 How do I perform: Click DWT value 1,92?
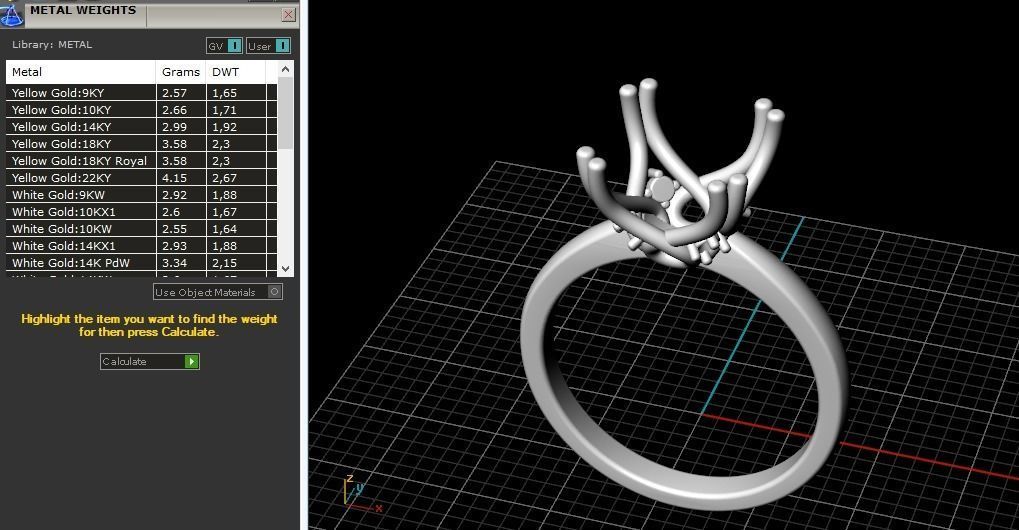click(224, 127)
